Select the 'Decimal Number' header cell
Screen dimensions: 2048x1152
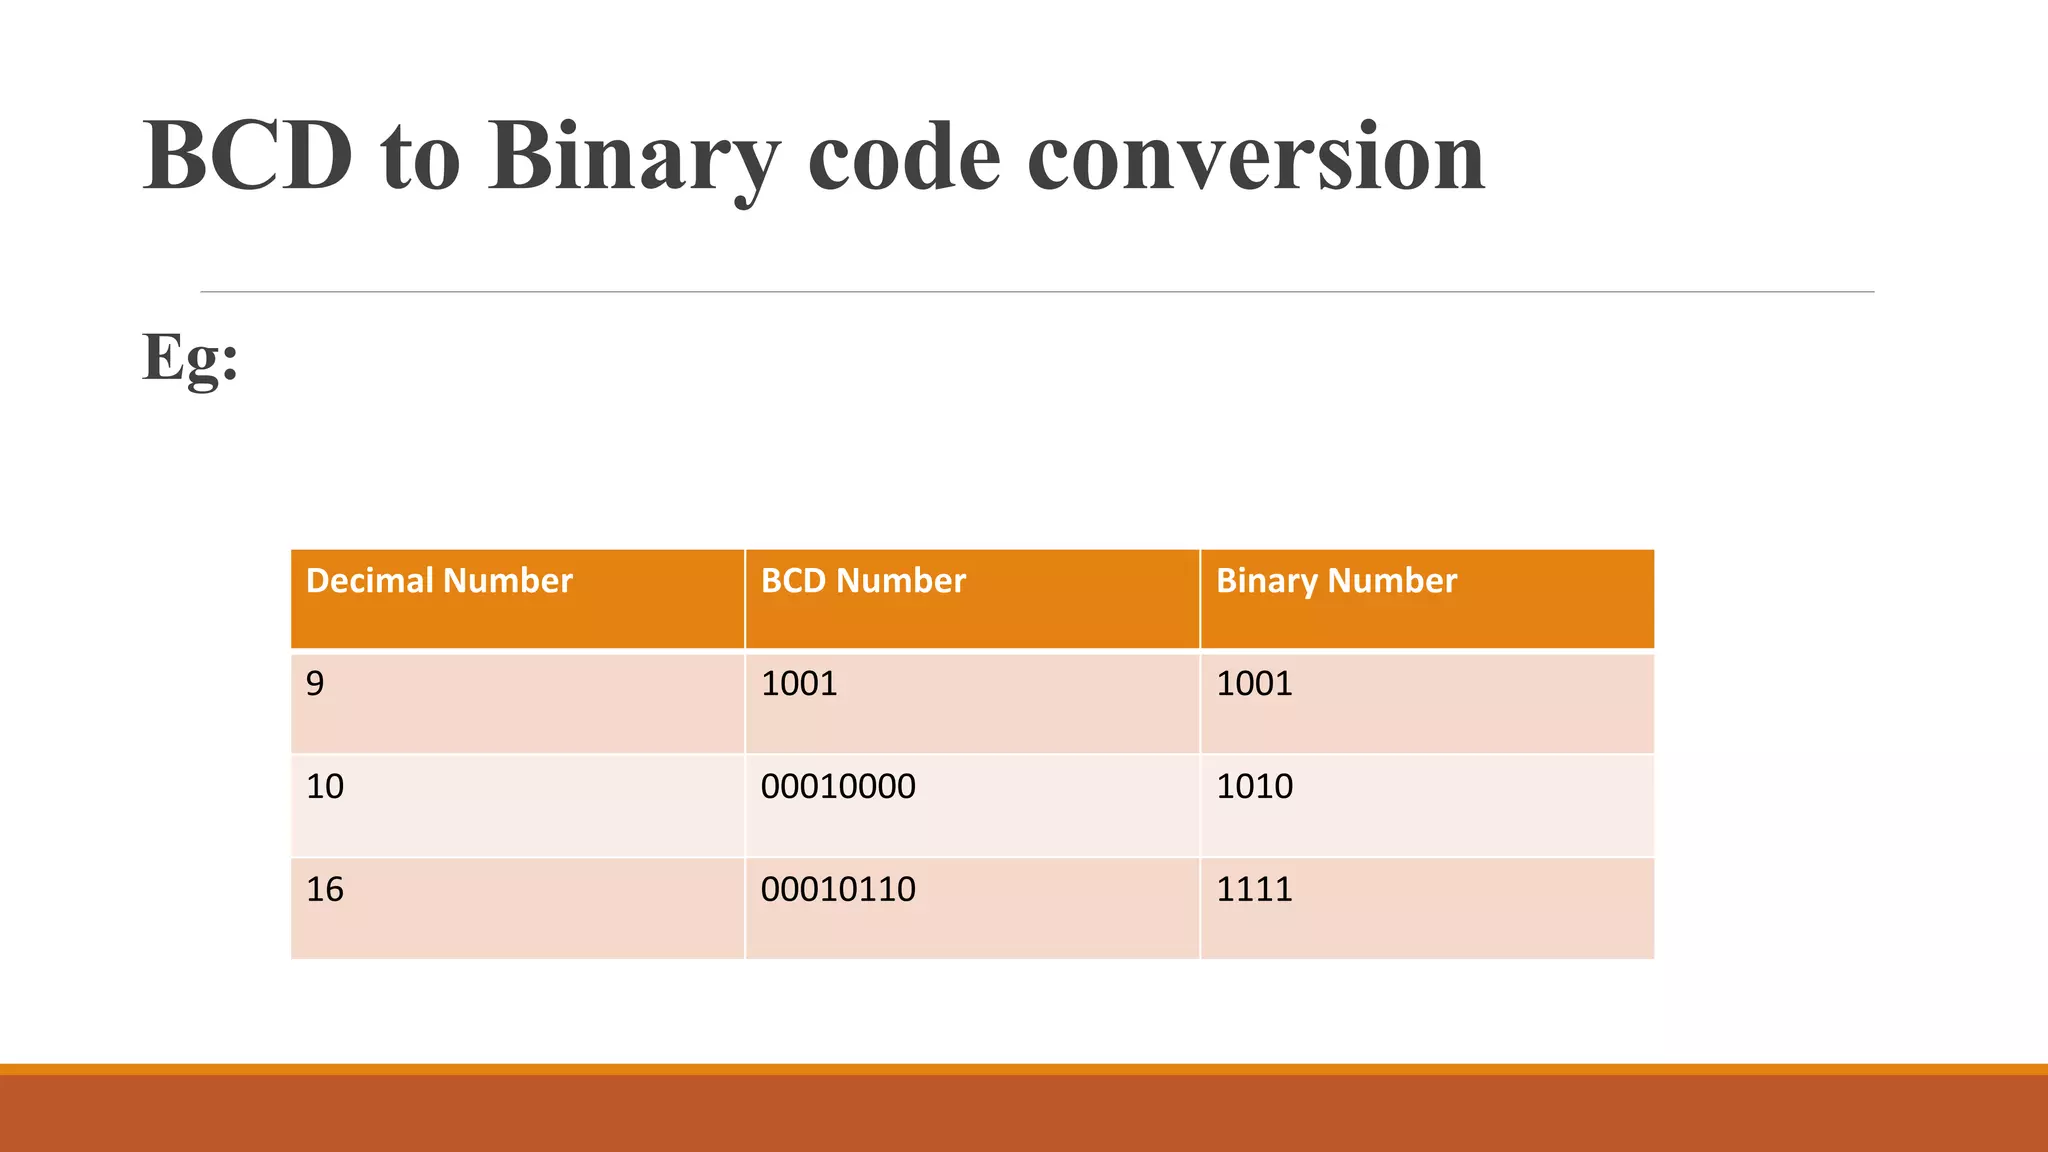439,581
